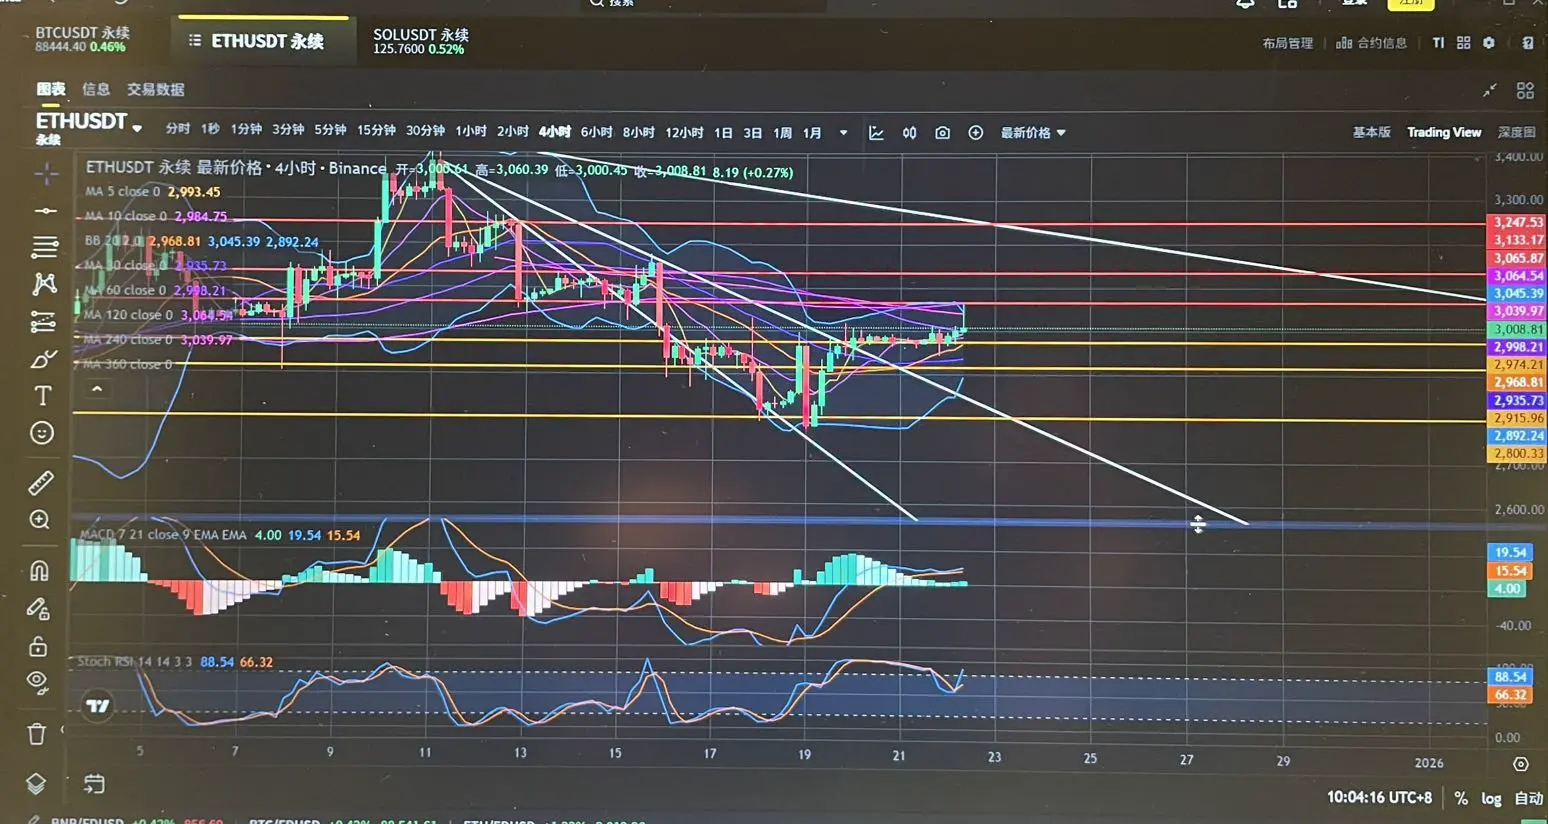The image size is (1548, 824).
Task: Click the grid layout icon in top bar
Action: point(1463,43)
